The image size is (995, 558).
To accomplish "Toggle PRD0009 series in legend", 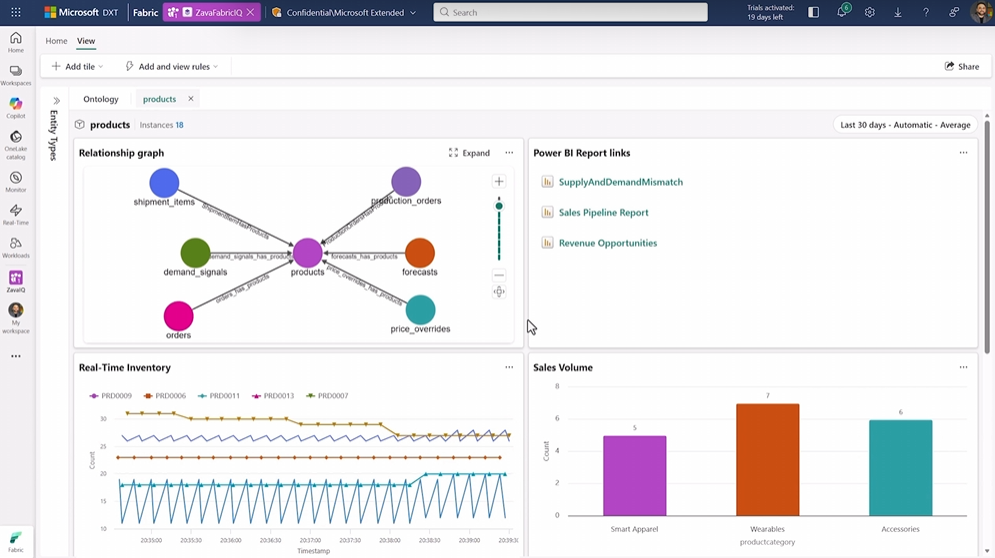I will pos(110,395).
